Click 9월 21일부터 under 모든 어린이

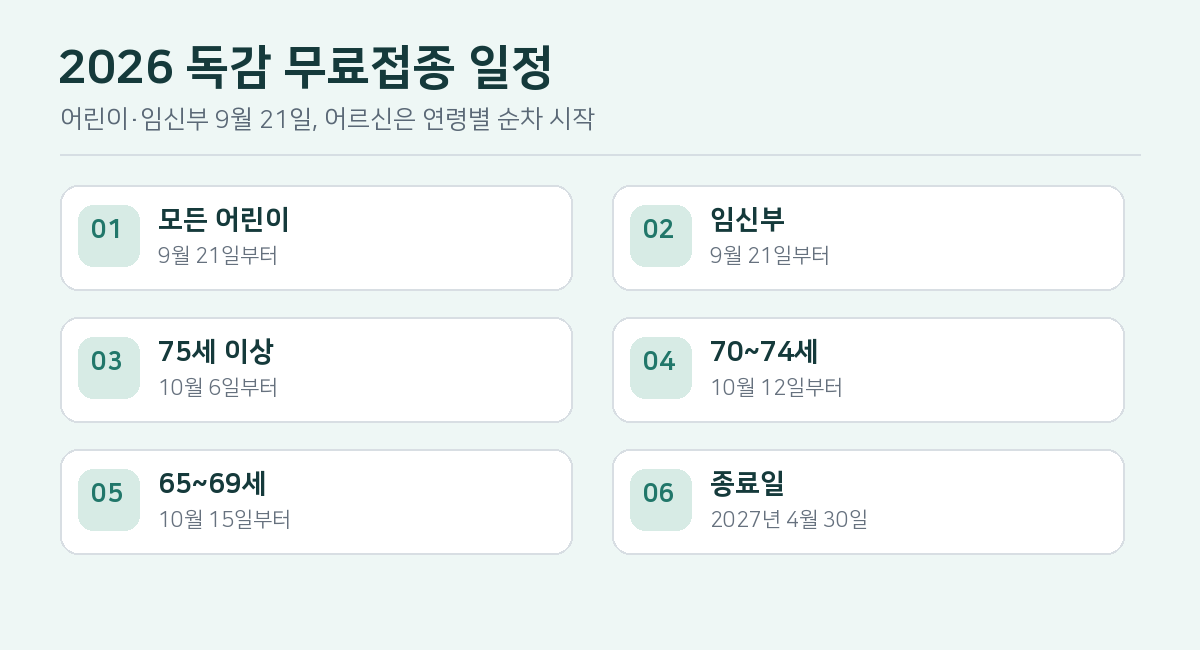218,255
